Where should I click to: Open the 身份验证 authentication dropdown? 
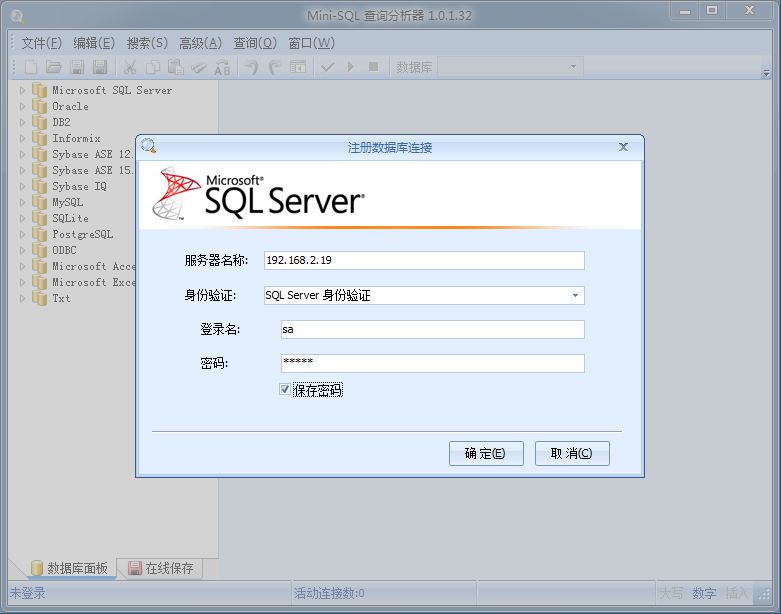tap(575, 295)
